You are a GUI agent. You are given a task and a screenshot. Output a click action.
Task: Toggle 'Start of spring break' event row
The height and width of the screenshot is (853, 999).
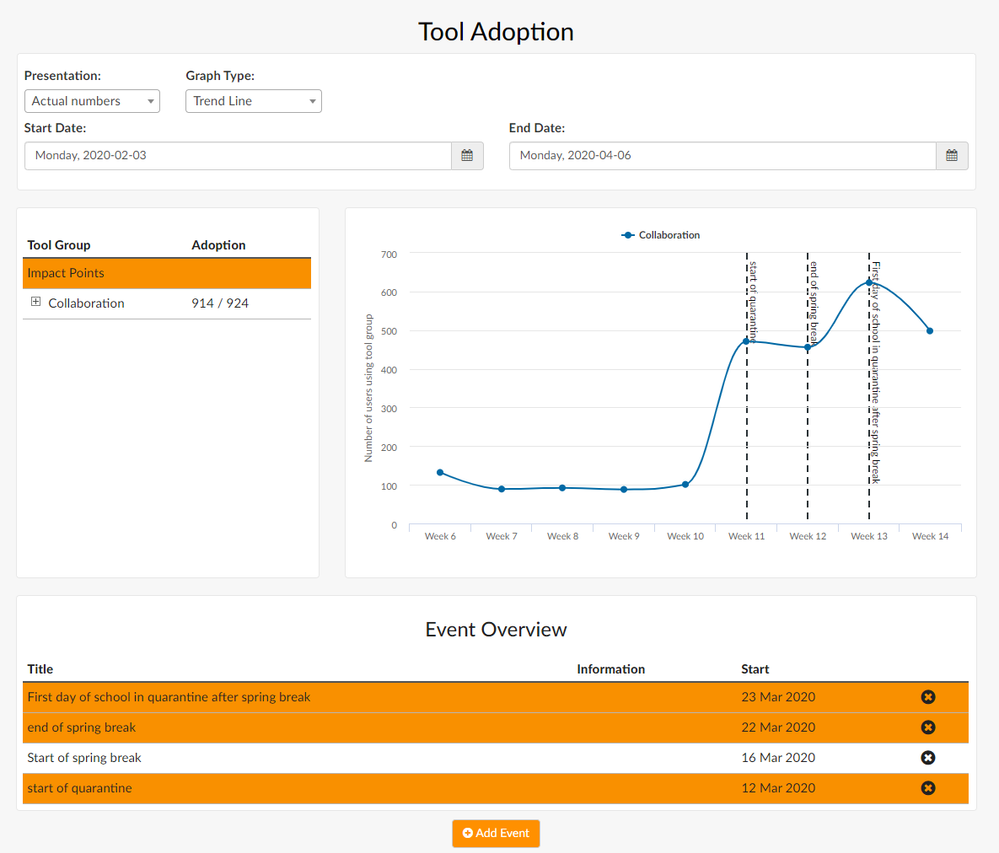click(x=300, y=758)
